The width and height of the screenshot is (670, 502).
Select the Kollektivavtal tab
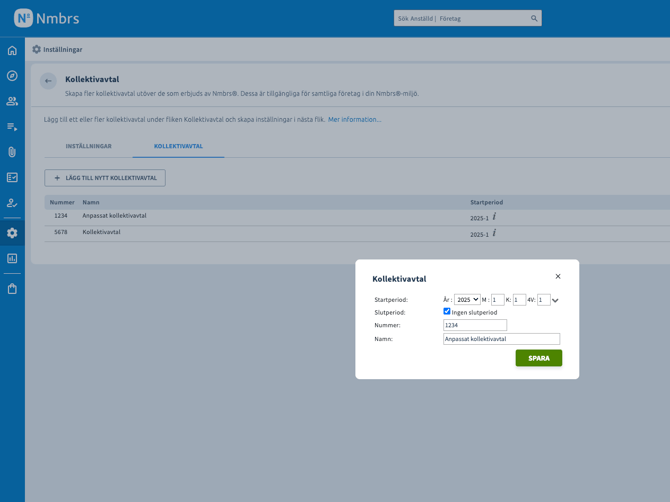(x=178, y=146)
